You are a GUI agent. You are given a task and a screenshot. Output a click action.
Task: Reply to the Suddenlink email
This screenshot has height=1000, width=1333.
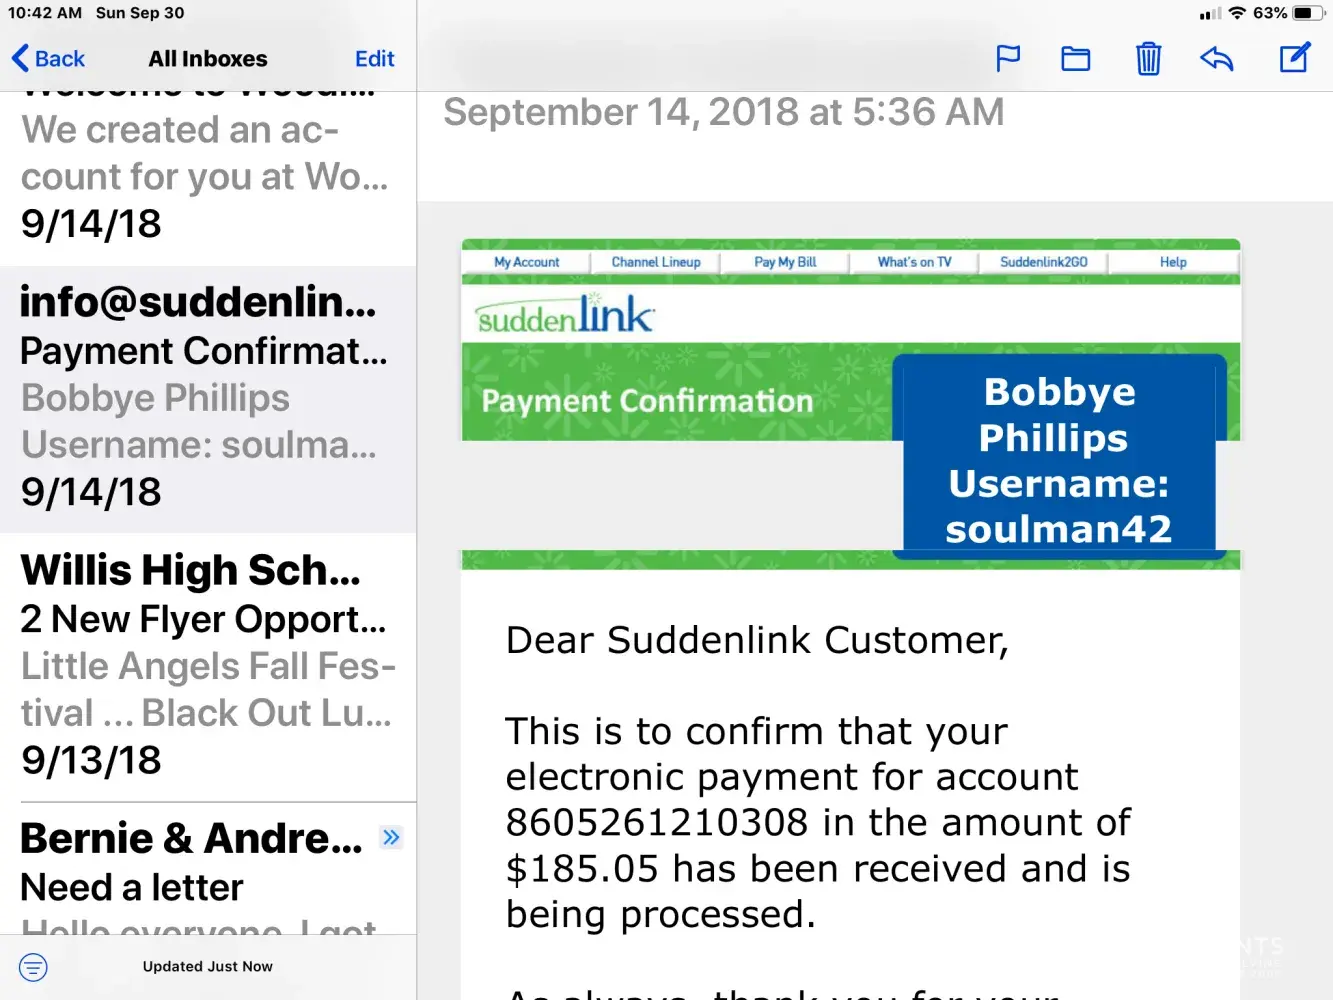1217,59
